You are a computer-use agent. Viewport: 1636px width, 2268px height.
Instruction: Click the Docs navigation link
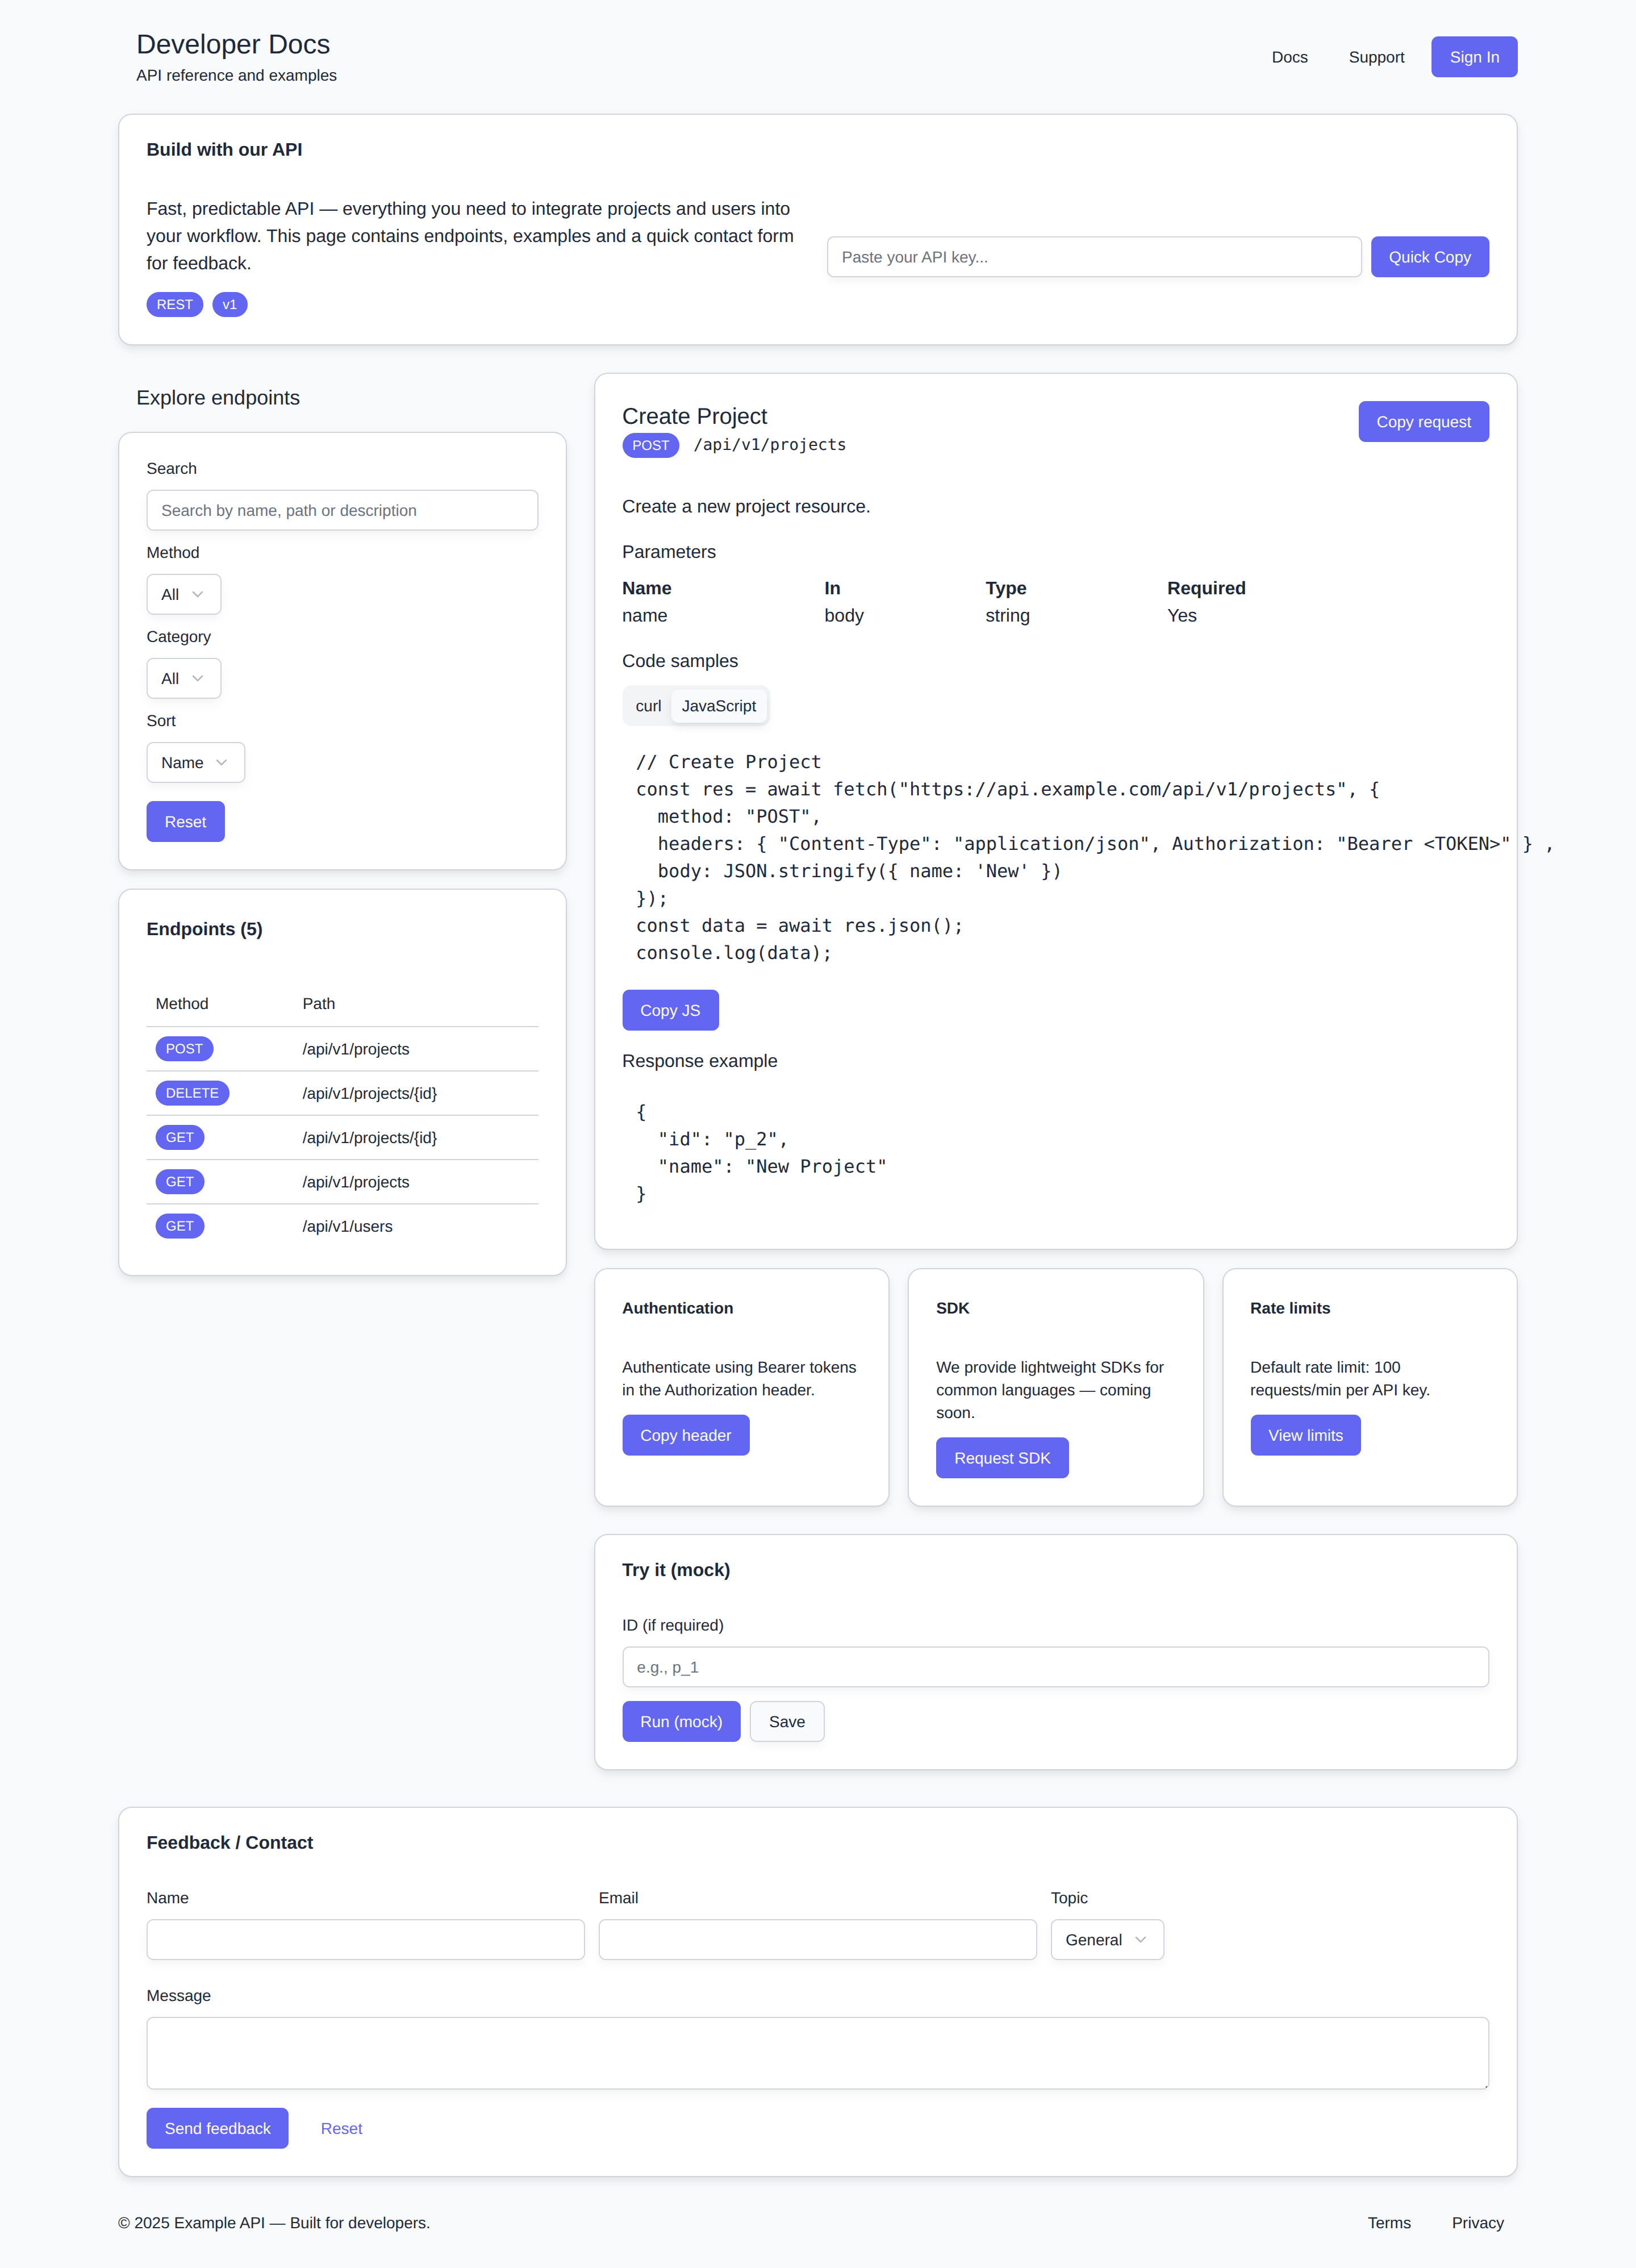[x=1289, y=57]
